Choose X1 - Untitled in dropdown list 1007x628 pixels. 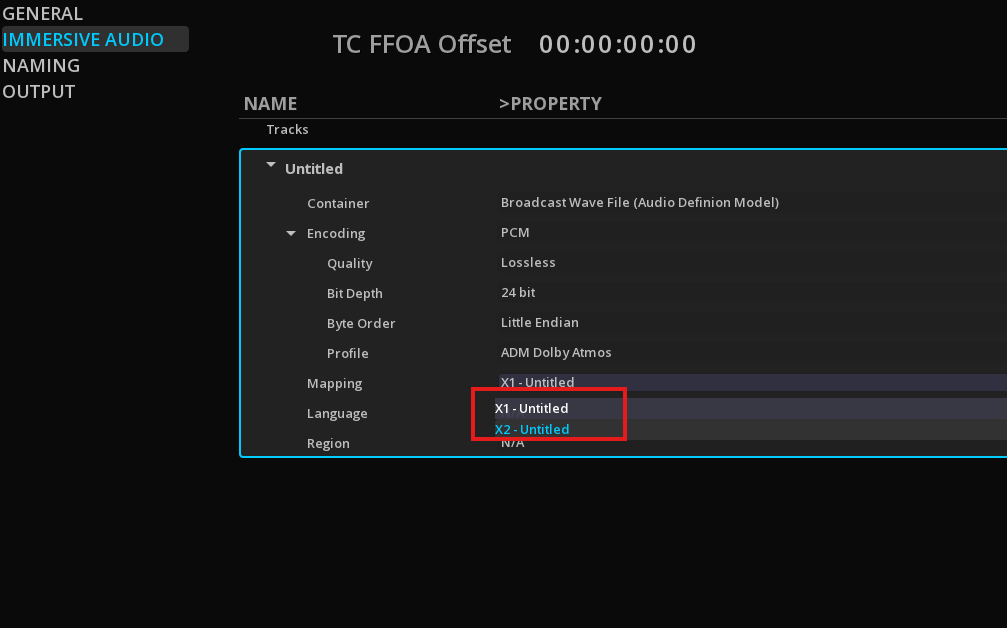tap(532, 409)
